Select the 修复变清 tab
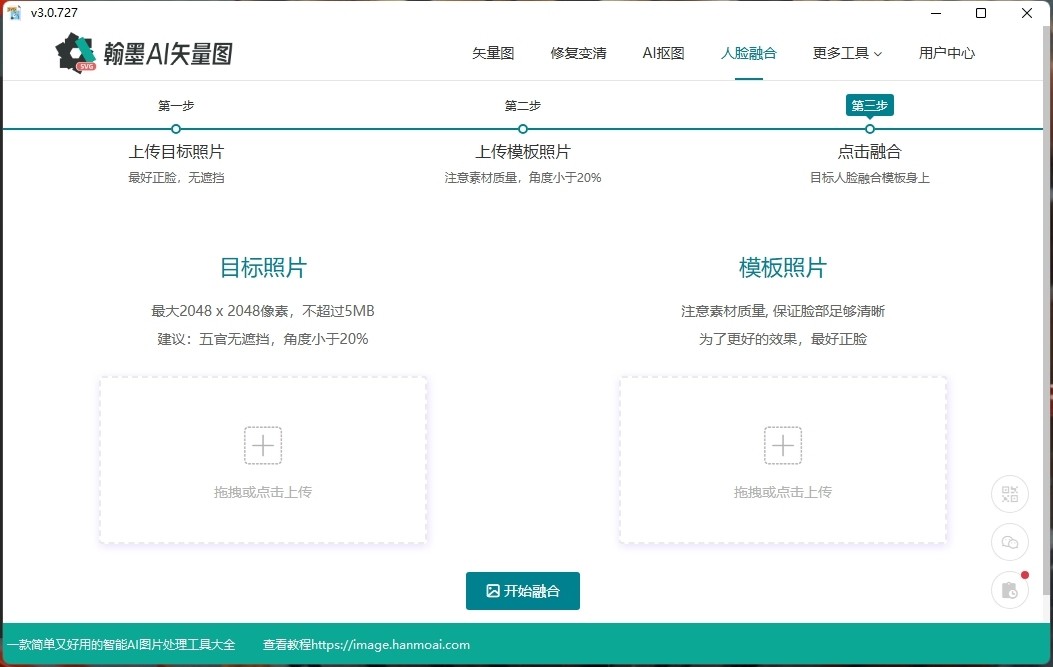Screen dimensions: 1053x667 coord(578,53)
